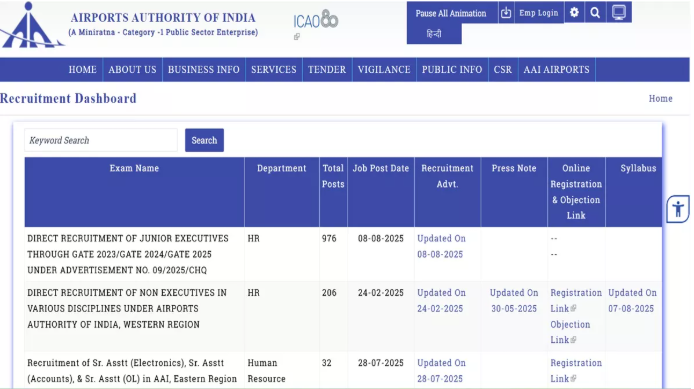
Task: Expand the PUBLIC INFO menu
Action: 452,69
